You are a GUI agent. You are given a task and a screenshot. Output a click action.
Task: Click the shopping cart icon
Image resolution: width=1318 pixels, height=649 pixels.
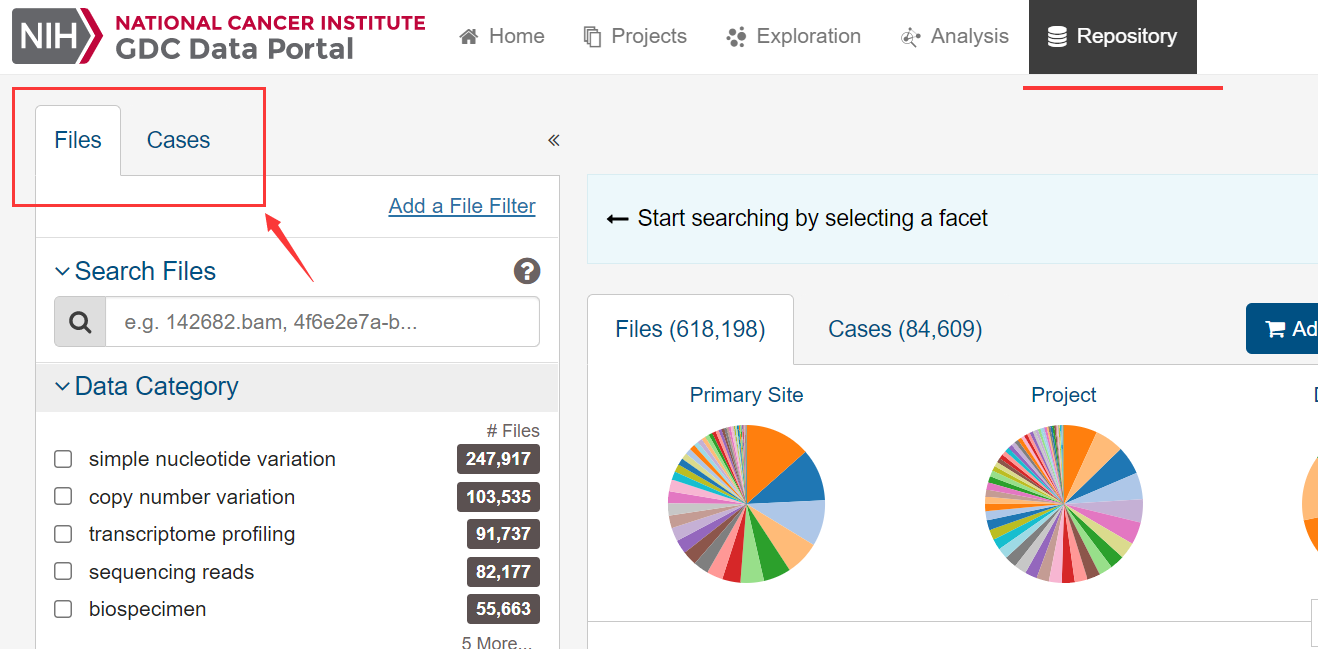[1274, 329]
